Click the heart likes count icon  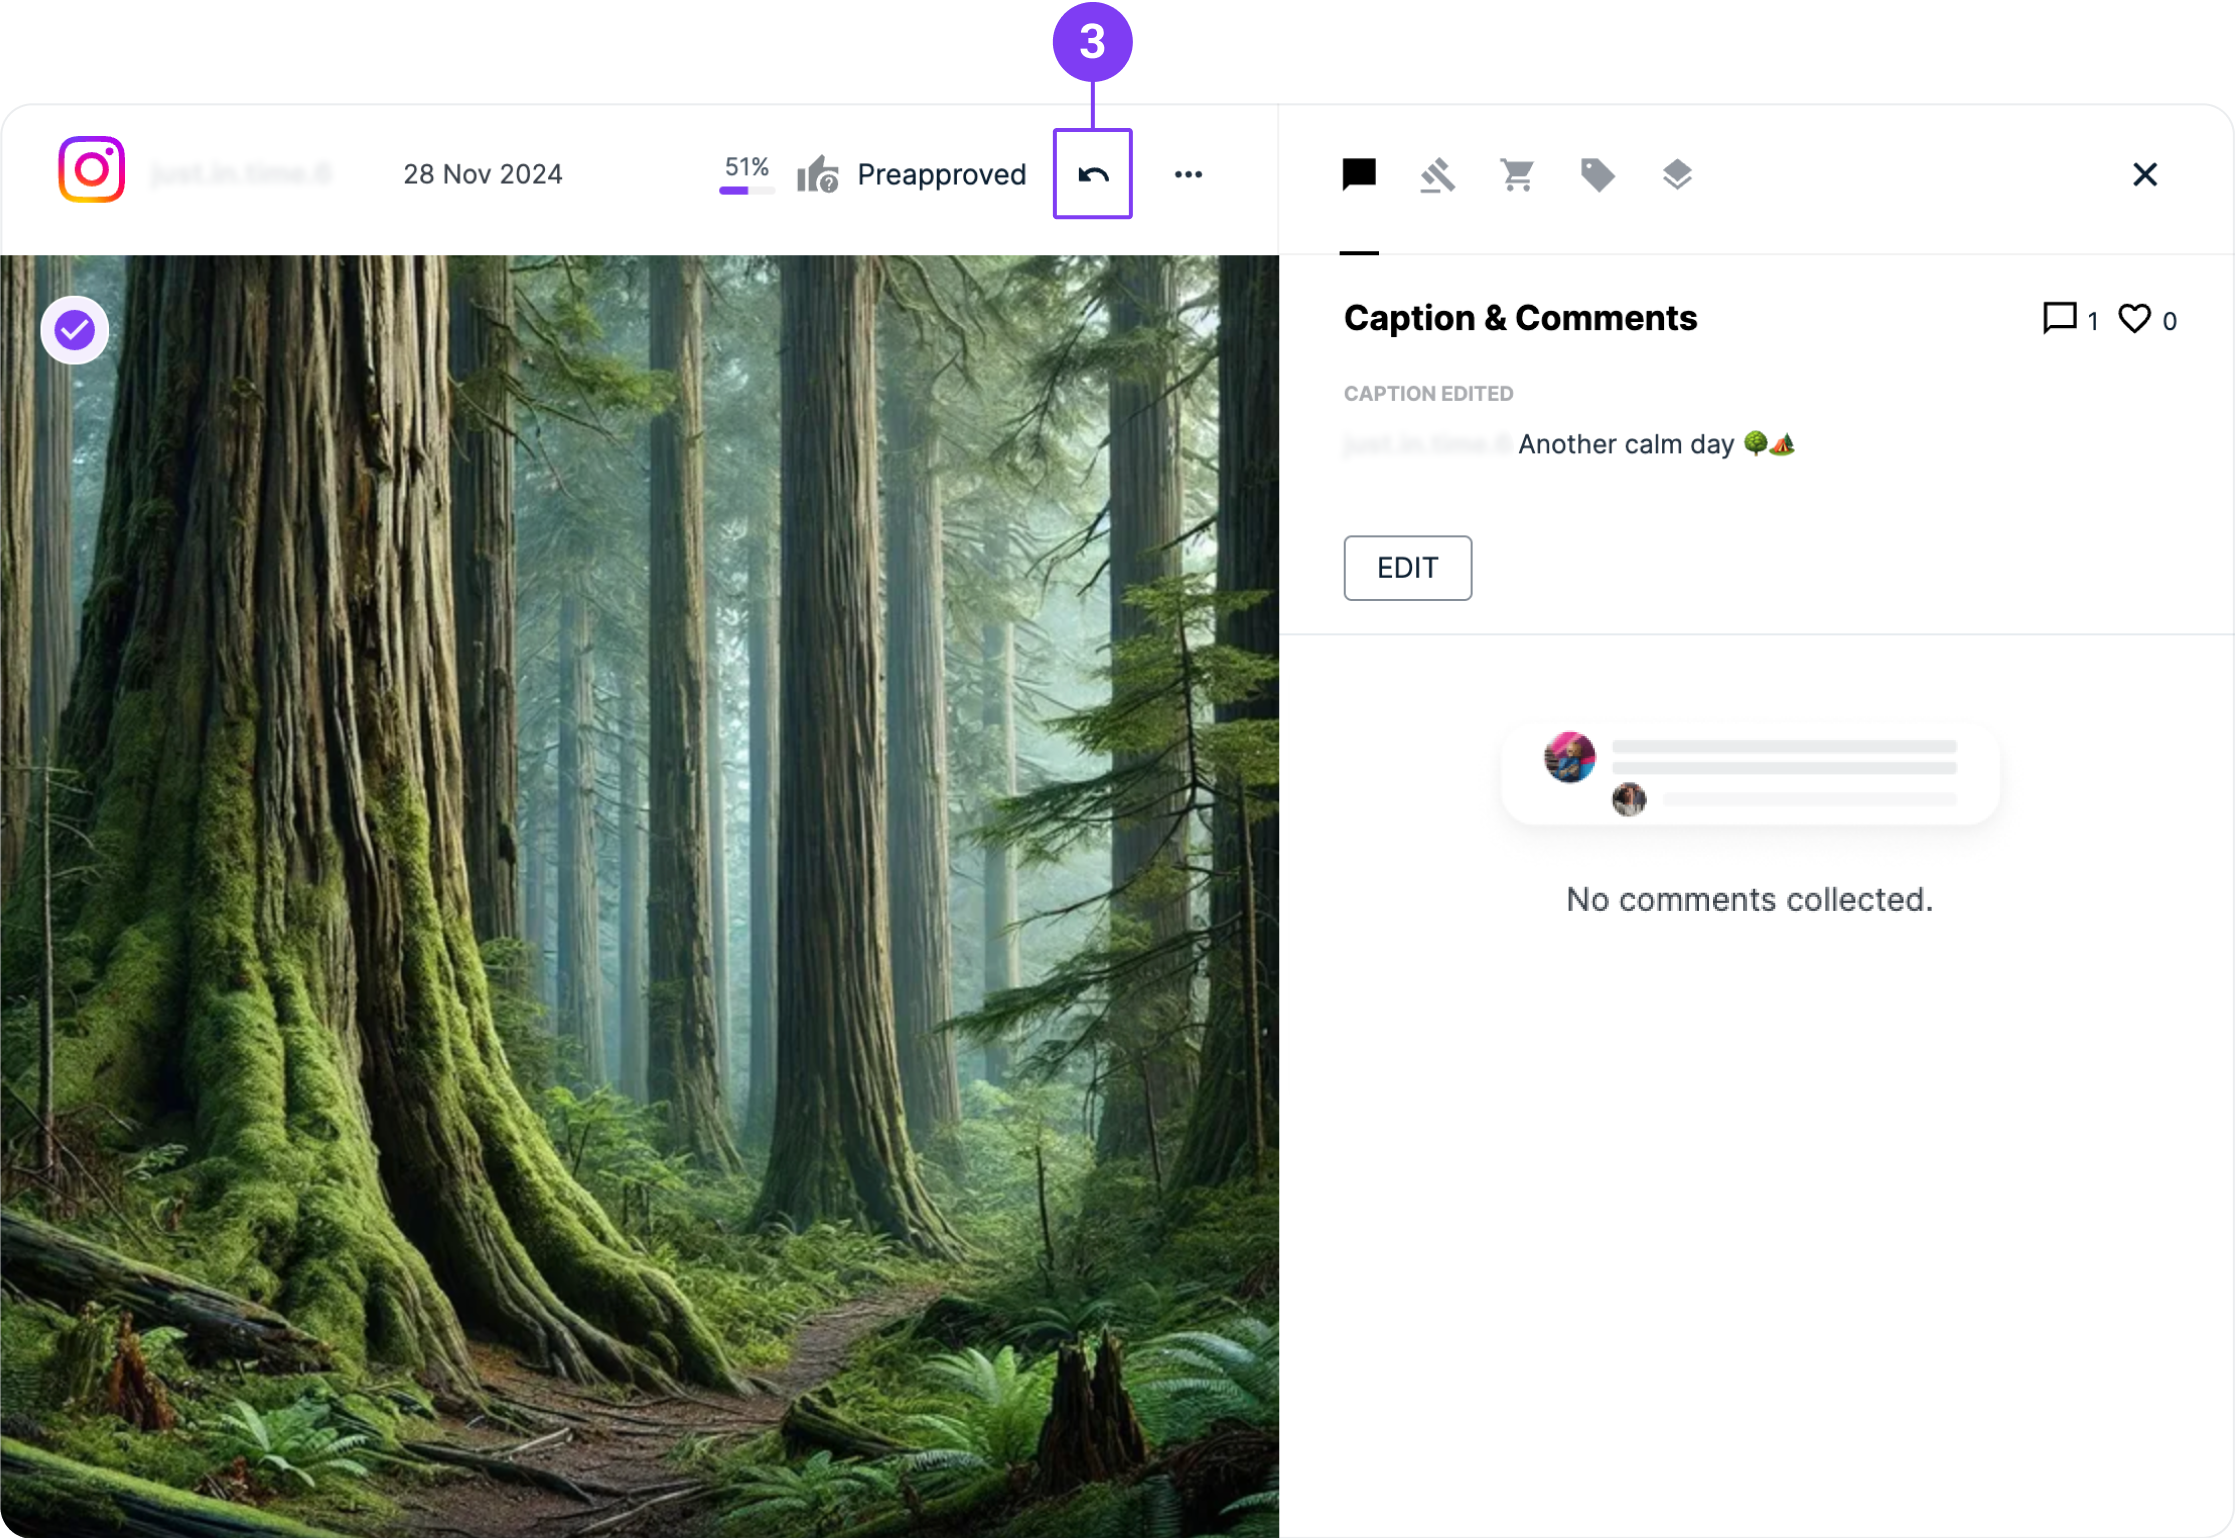[x=2134, y=319]
